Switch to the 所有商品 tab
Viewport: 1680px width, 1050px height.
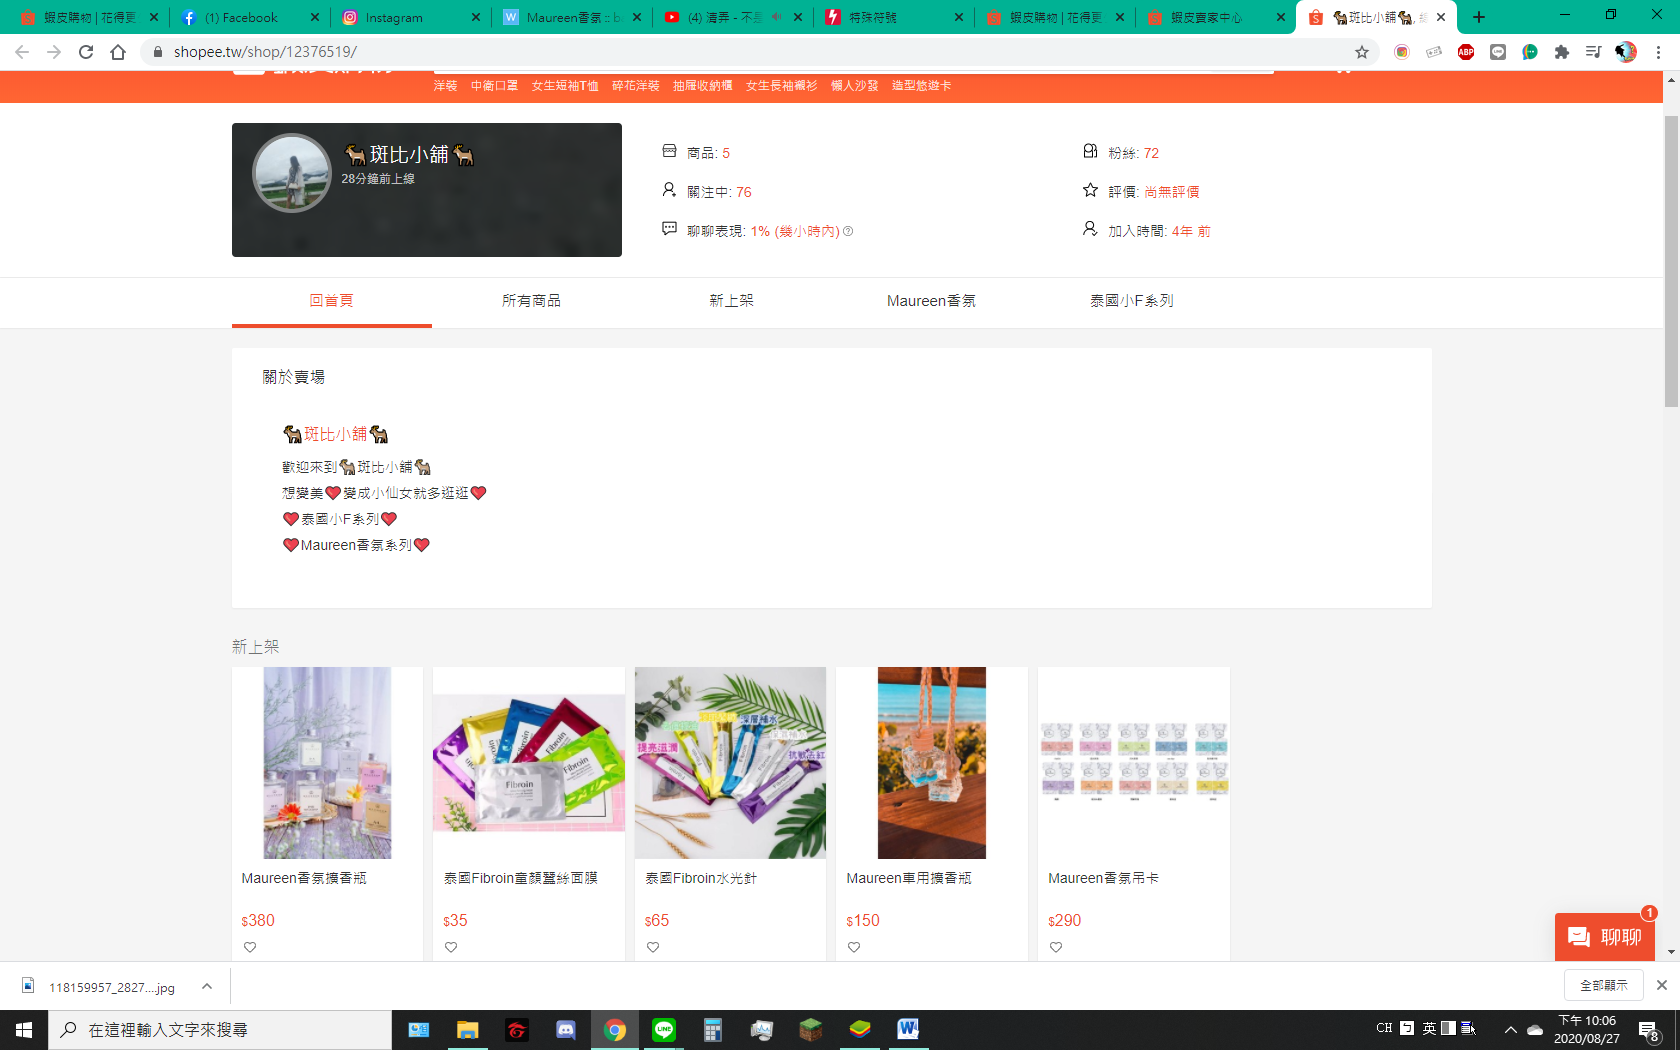(x=531, y=301)
